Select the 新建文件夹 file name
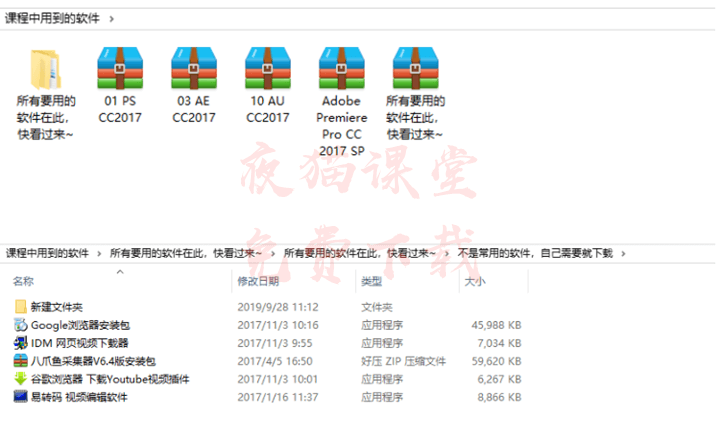 tap(56, 307)
